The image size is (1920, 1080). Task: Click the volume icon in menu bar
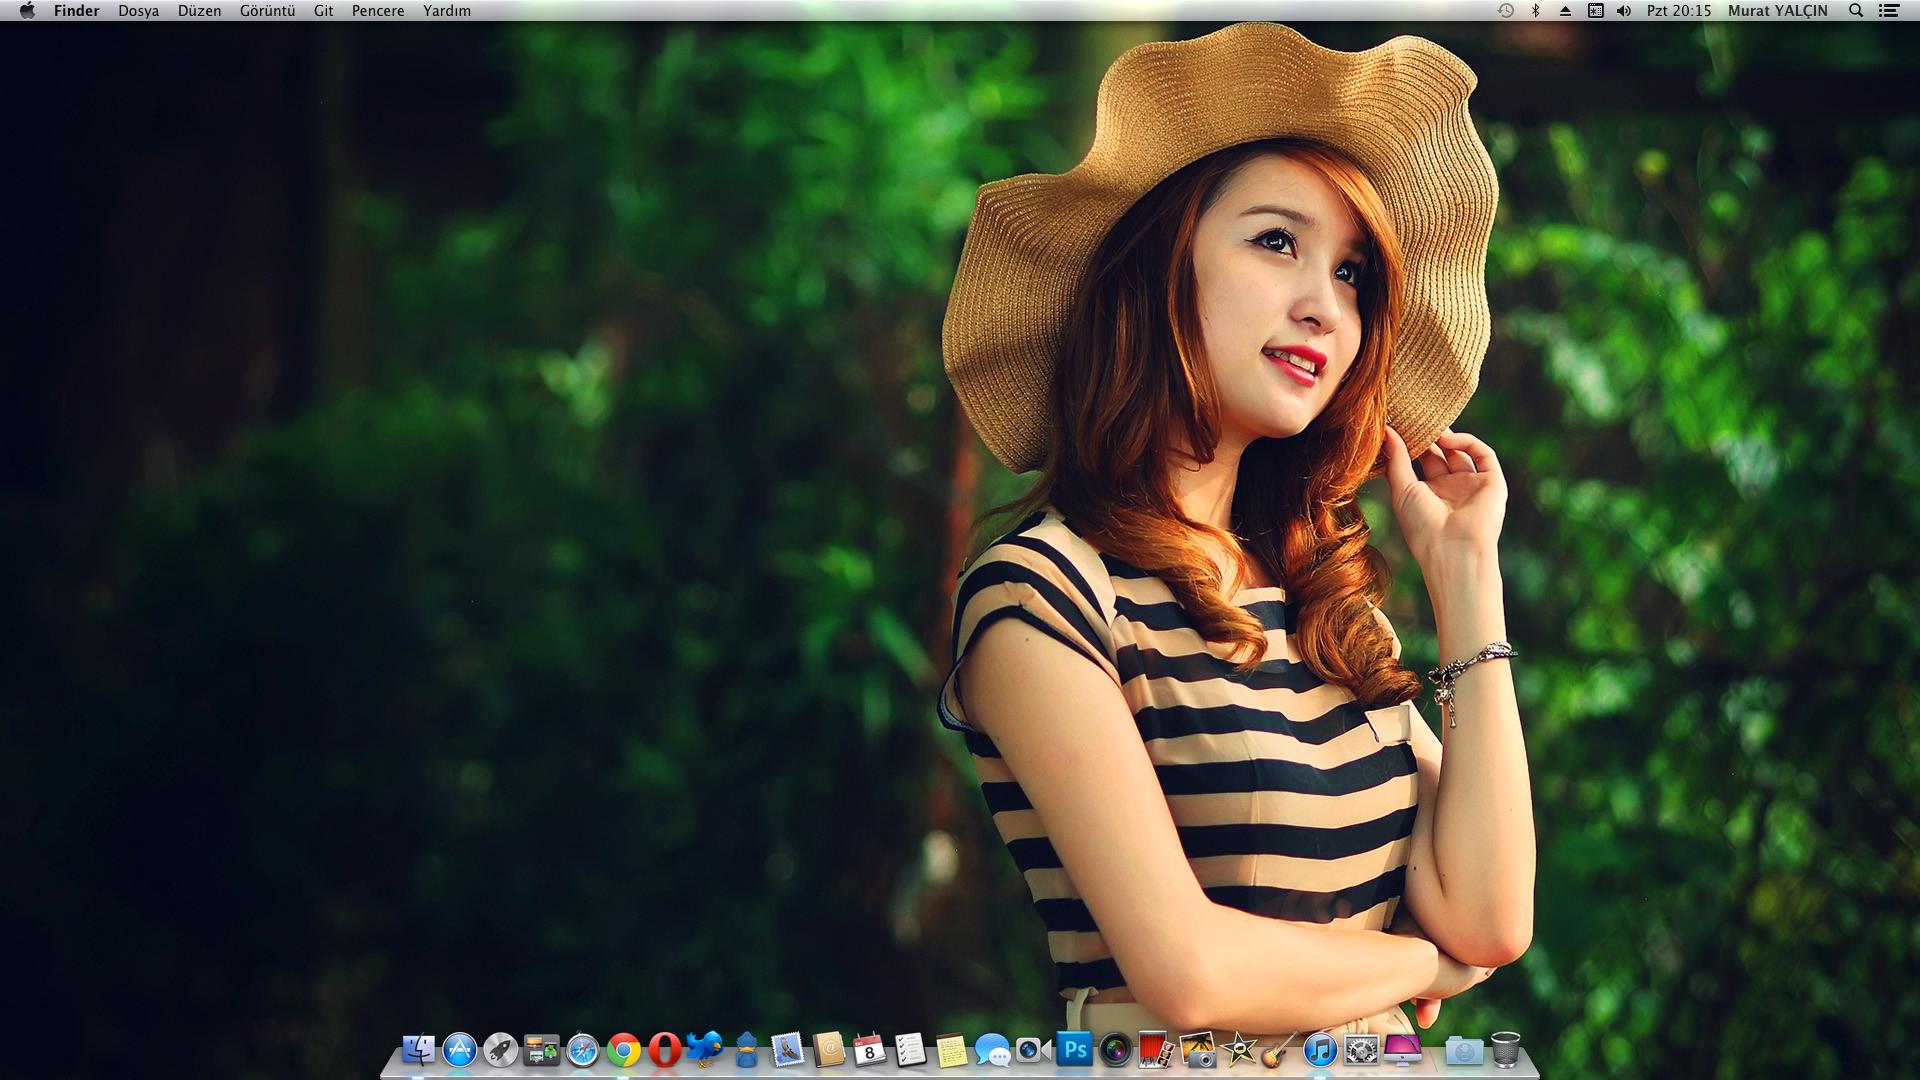pyautogui.click(x=1624, y=11)
